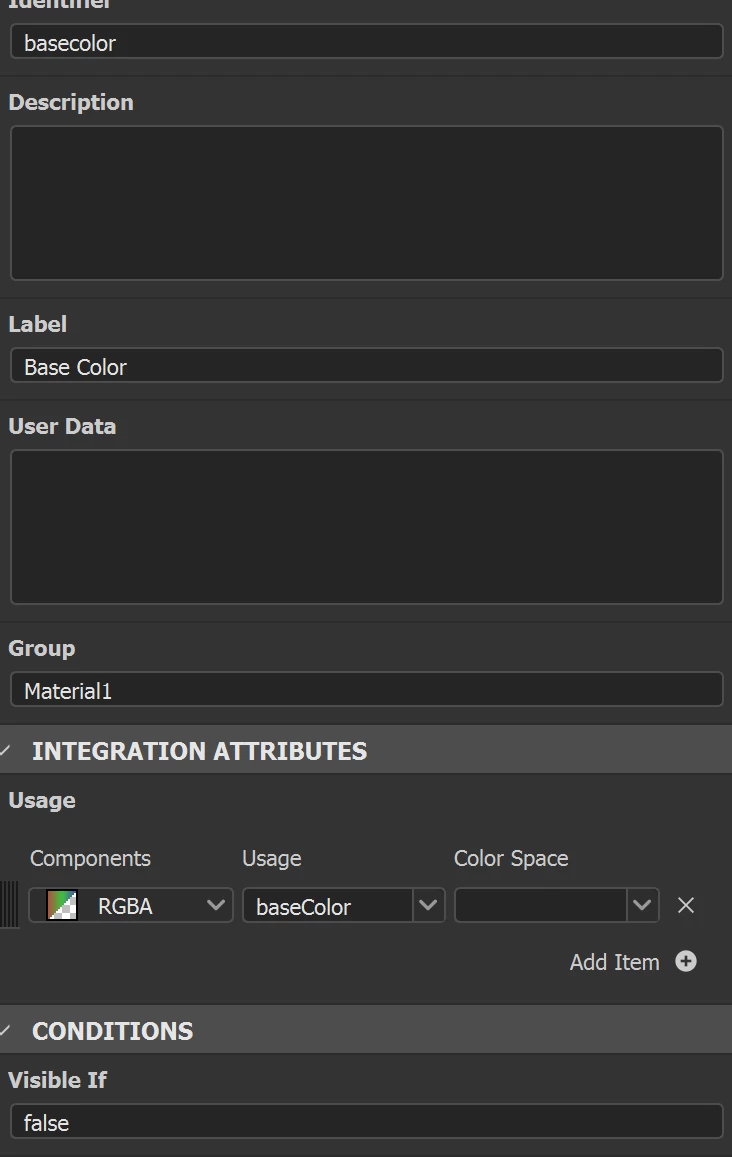Click inside the User Data text area
732x1157 pixels.
point(366,526)
